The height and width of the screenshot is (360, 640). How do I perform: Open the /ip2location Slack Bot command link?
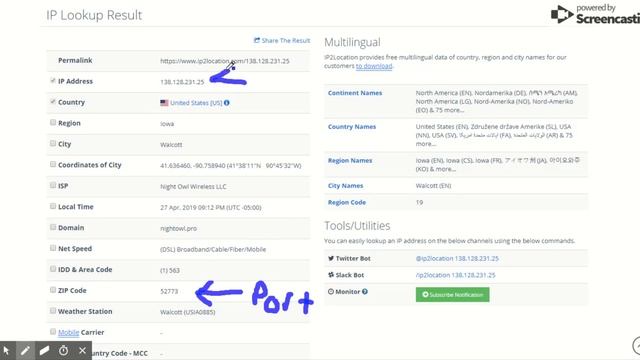[456, 275]
